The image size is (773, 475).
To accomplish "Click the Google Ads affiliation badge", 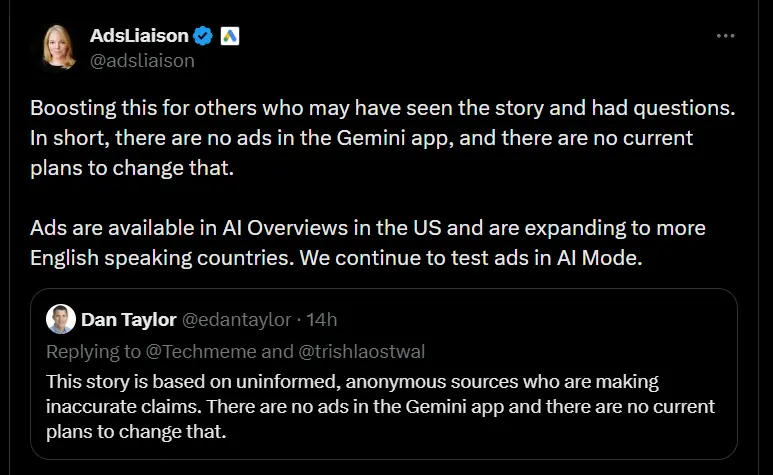I will point(229,37).
